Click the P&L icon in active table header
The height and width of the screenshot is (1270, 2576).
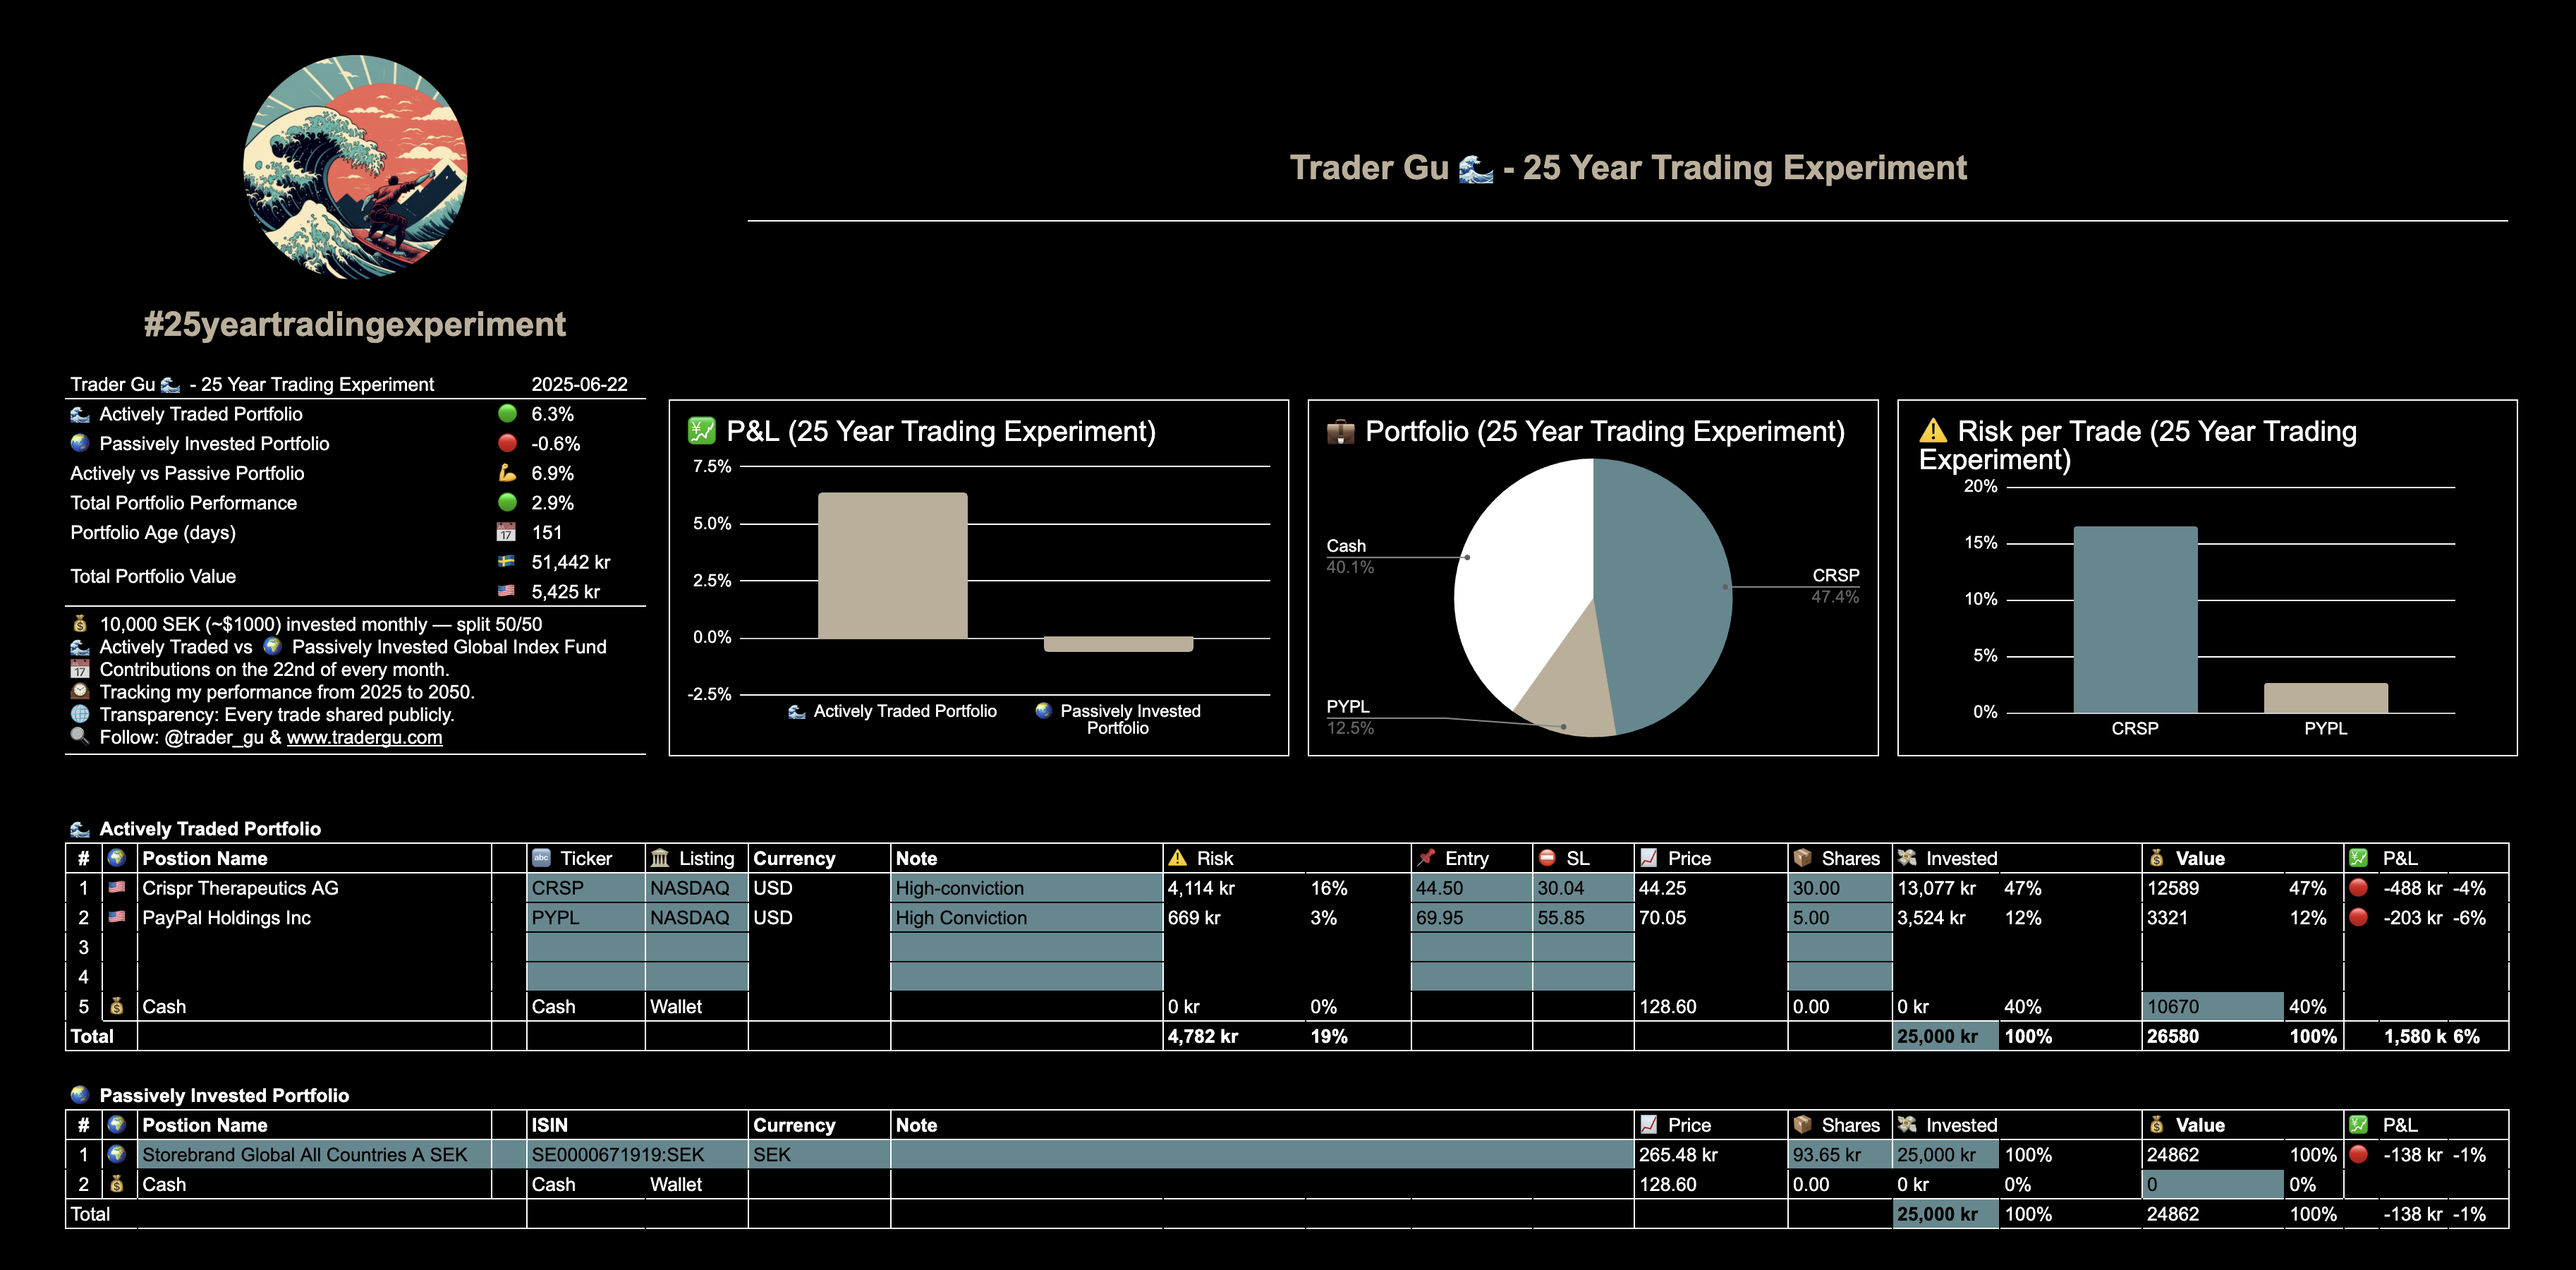pyautogui.click(x=2359, y=858)
